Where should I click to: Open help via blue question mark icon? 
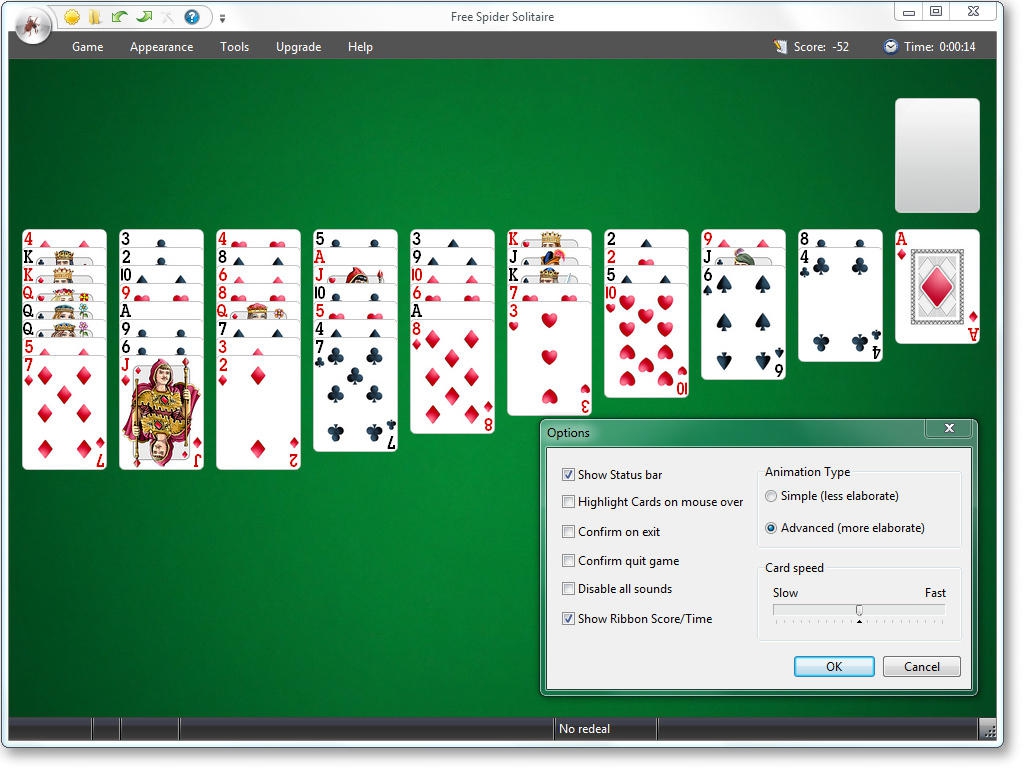pyautogui.click(x=192, y=17)
